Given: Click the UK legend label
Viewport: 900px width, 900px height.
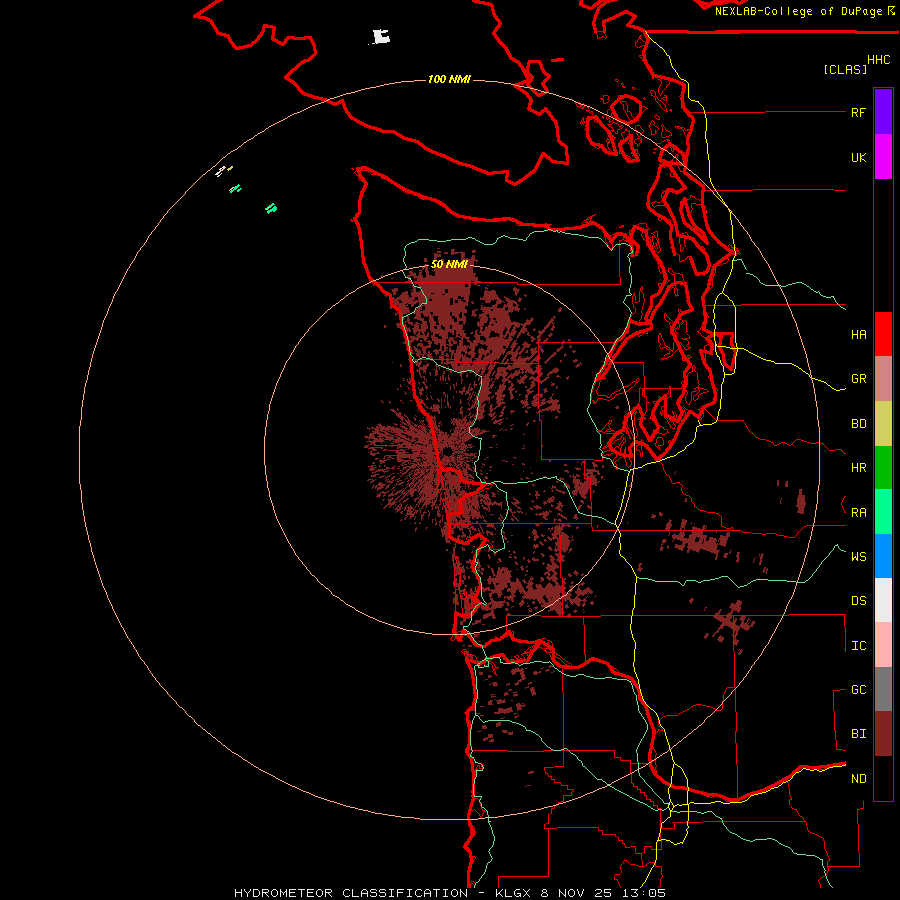Looking at the screenshot, I should (858, 157).
